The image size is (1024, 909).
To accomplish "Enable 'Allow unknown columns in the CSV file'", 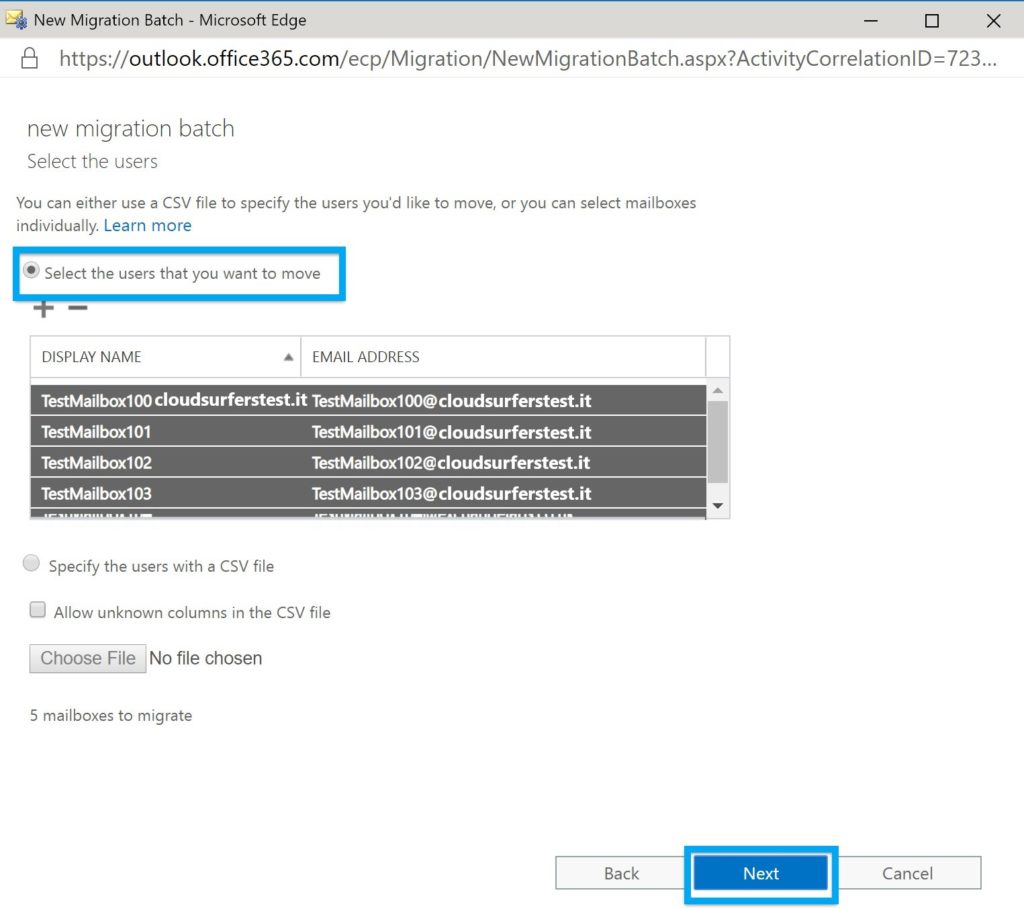I will pyautogui.click(x=38, y=610).
